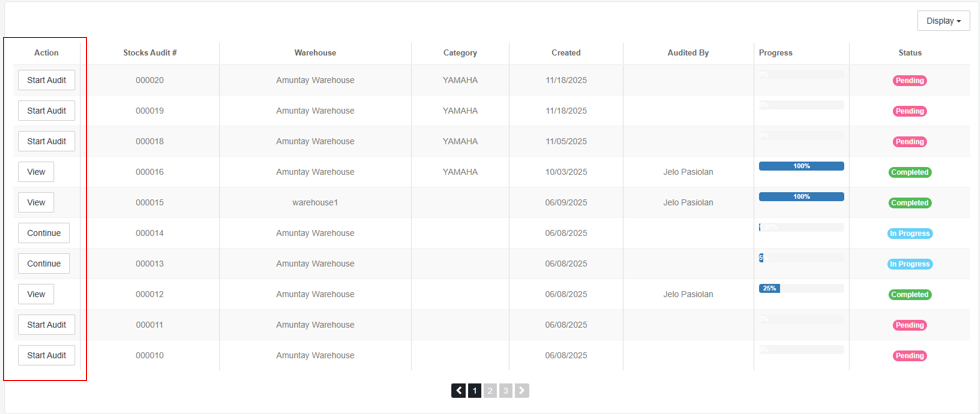Start Audit for stocks audit 000011
Screen dimensions: 980x414
click(x=46, y=325)
